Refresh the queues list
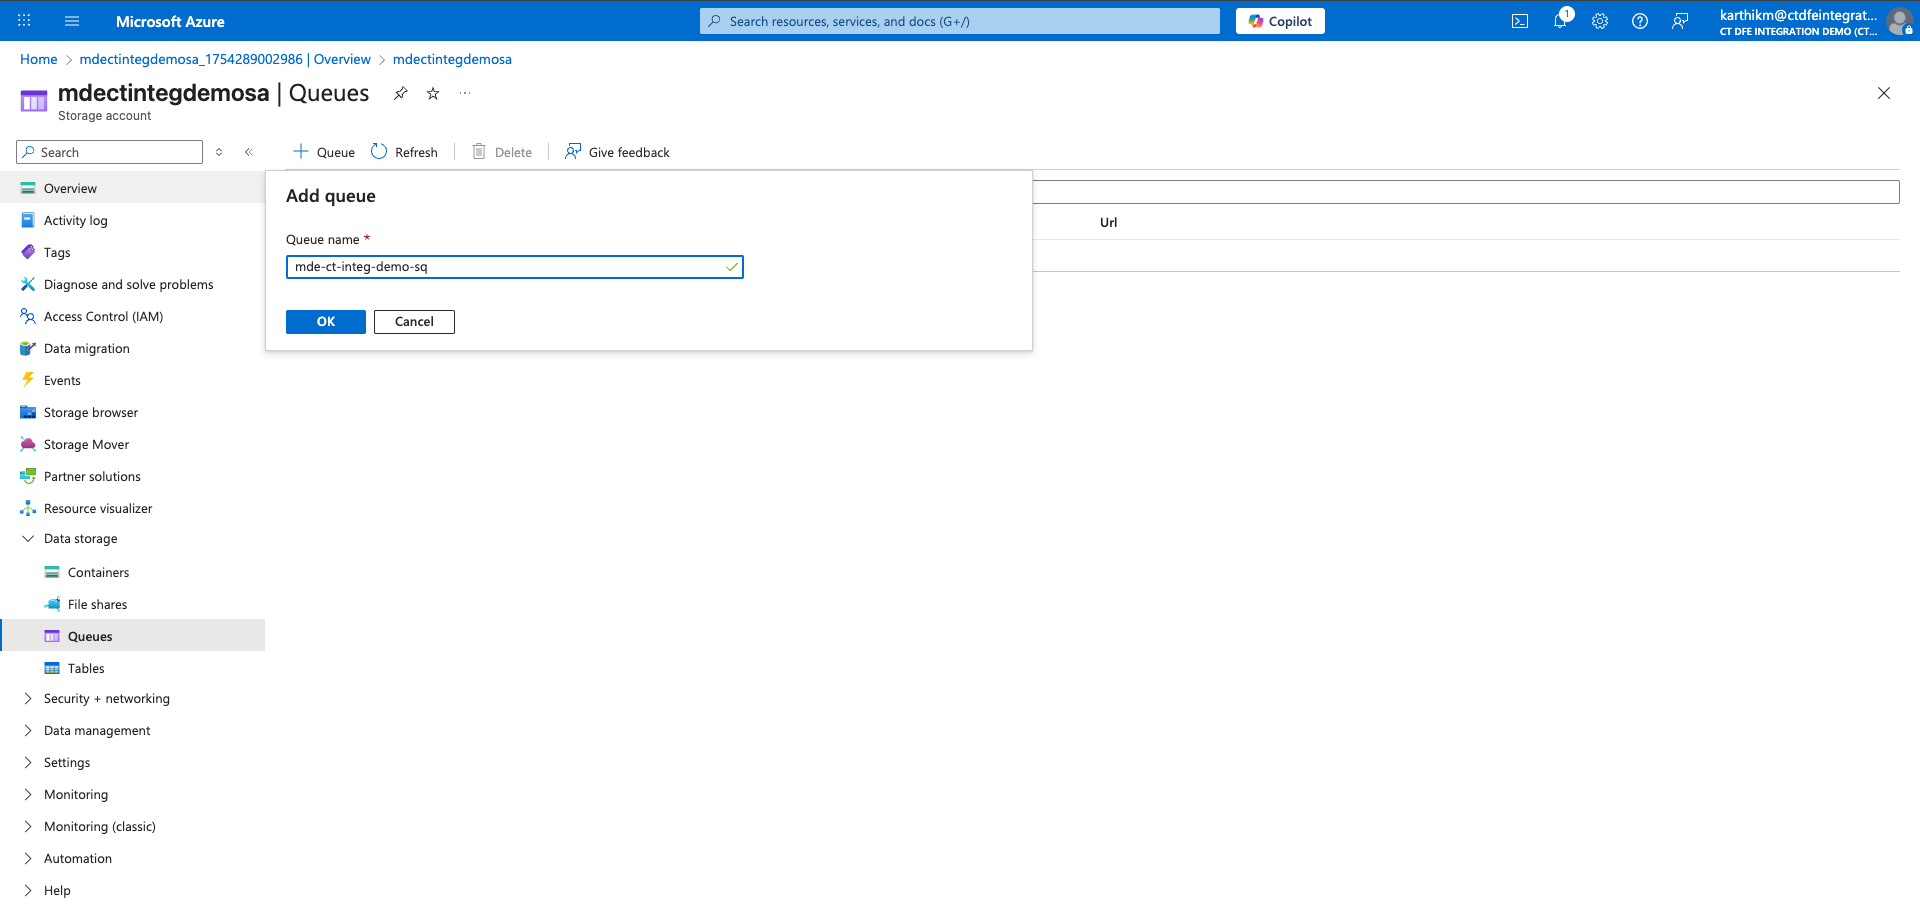This screenshot has width=1920, height=912. [x=405, y=152]
